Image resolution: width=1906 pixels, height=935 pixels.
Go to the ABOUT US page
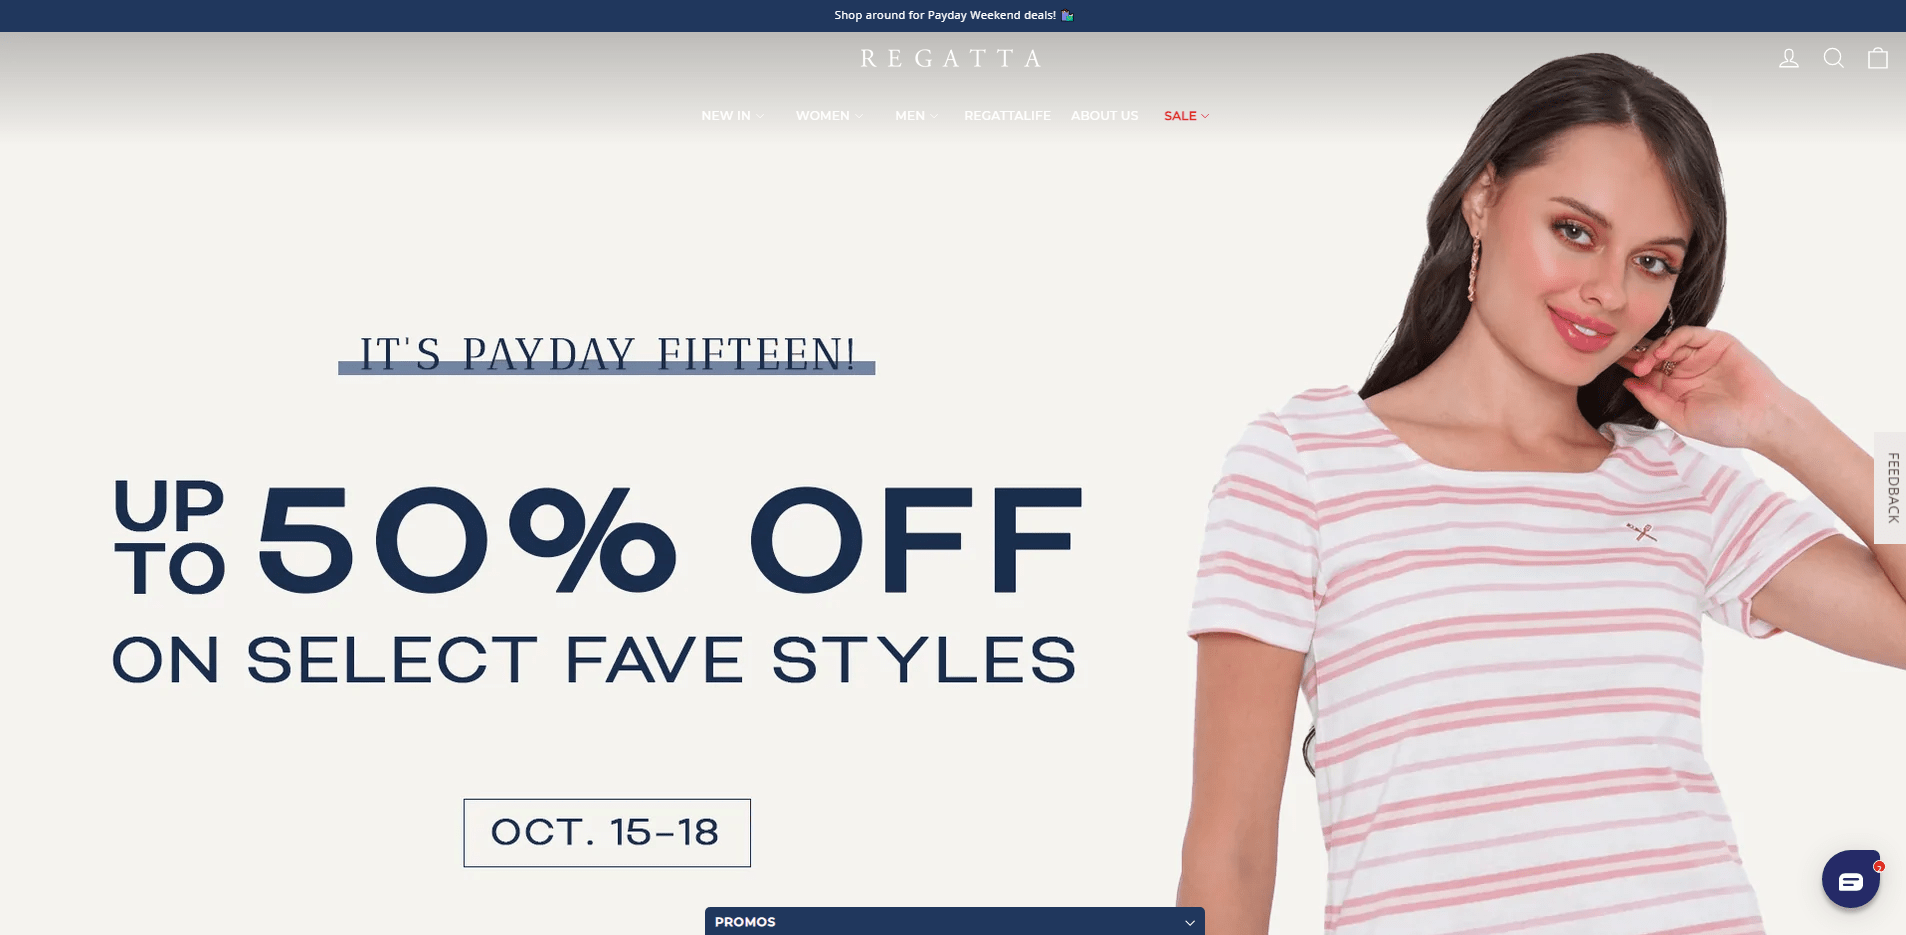click(1104, 116)
